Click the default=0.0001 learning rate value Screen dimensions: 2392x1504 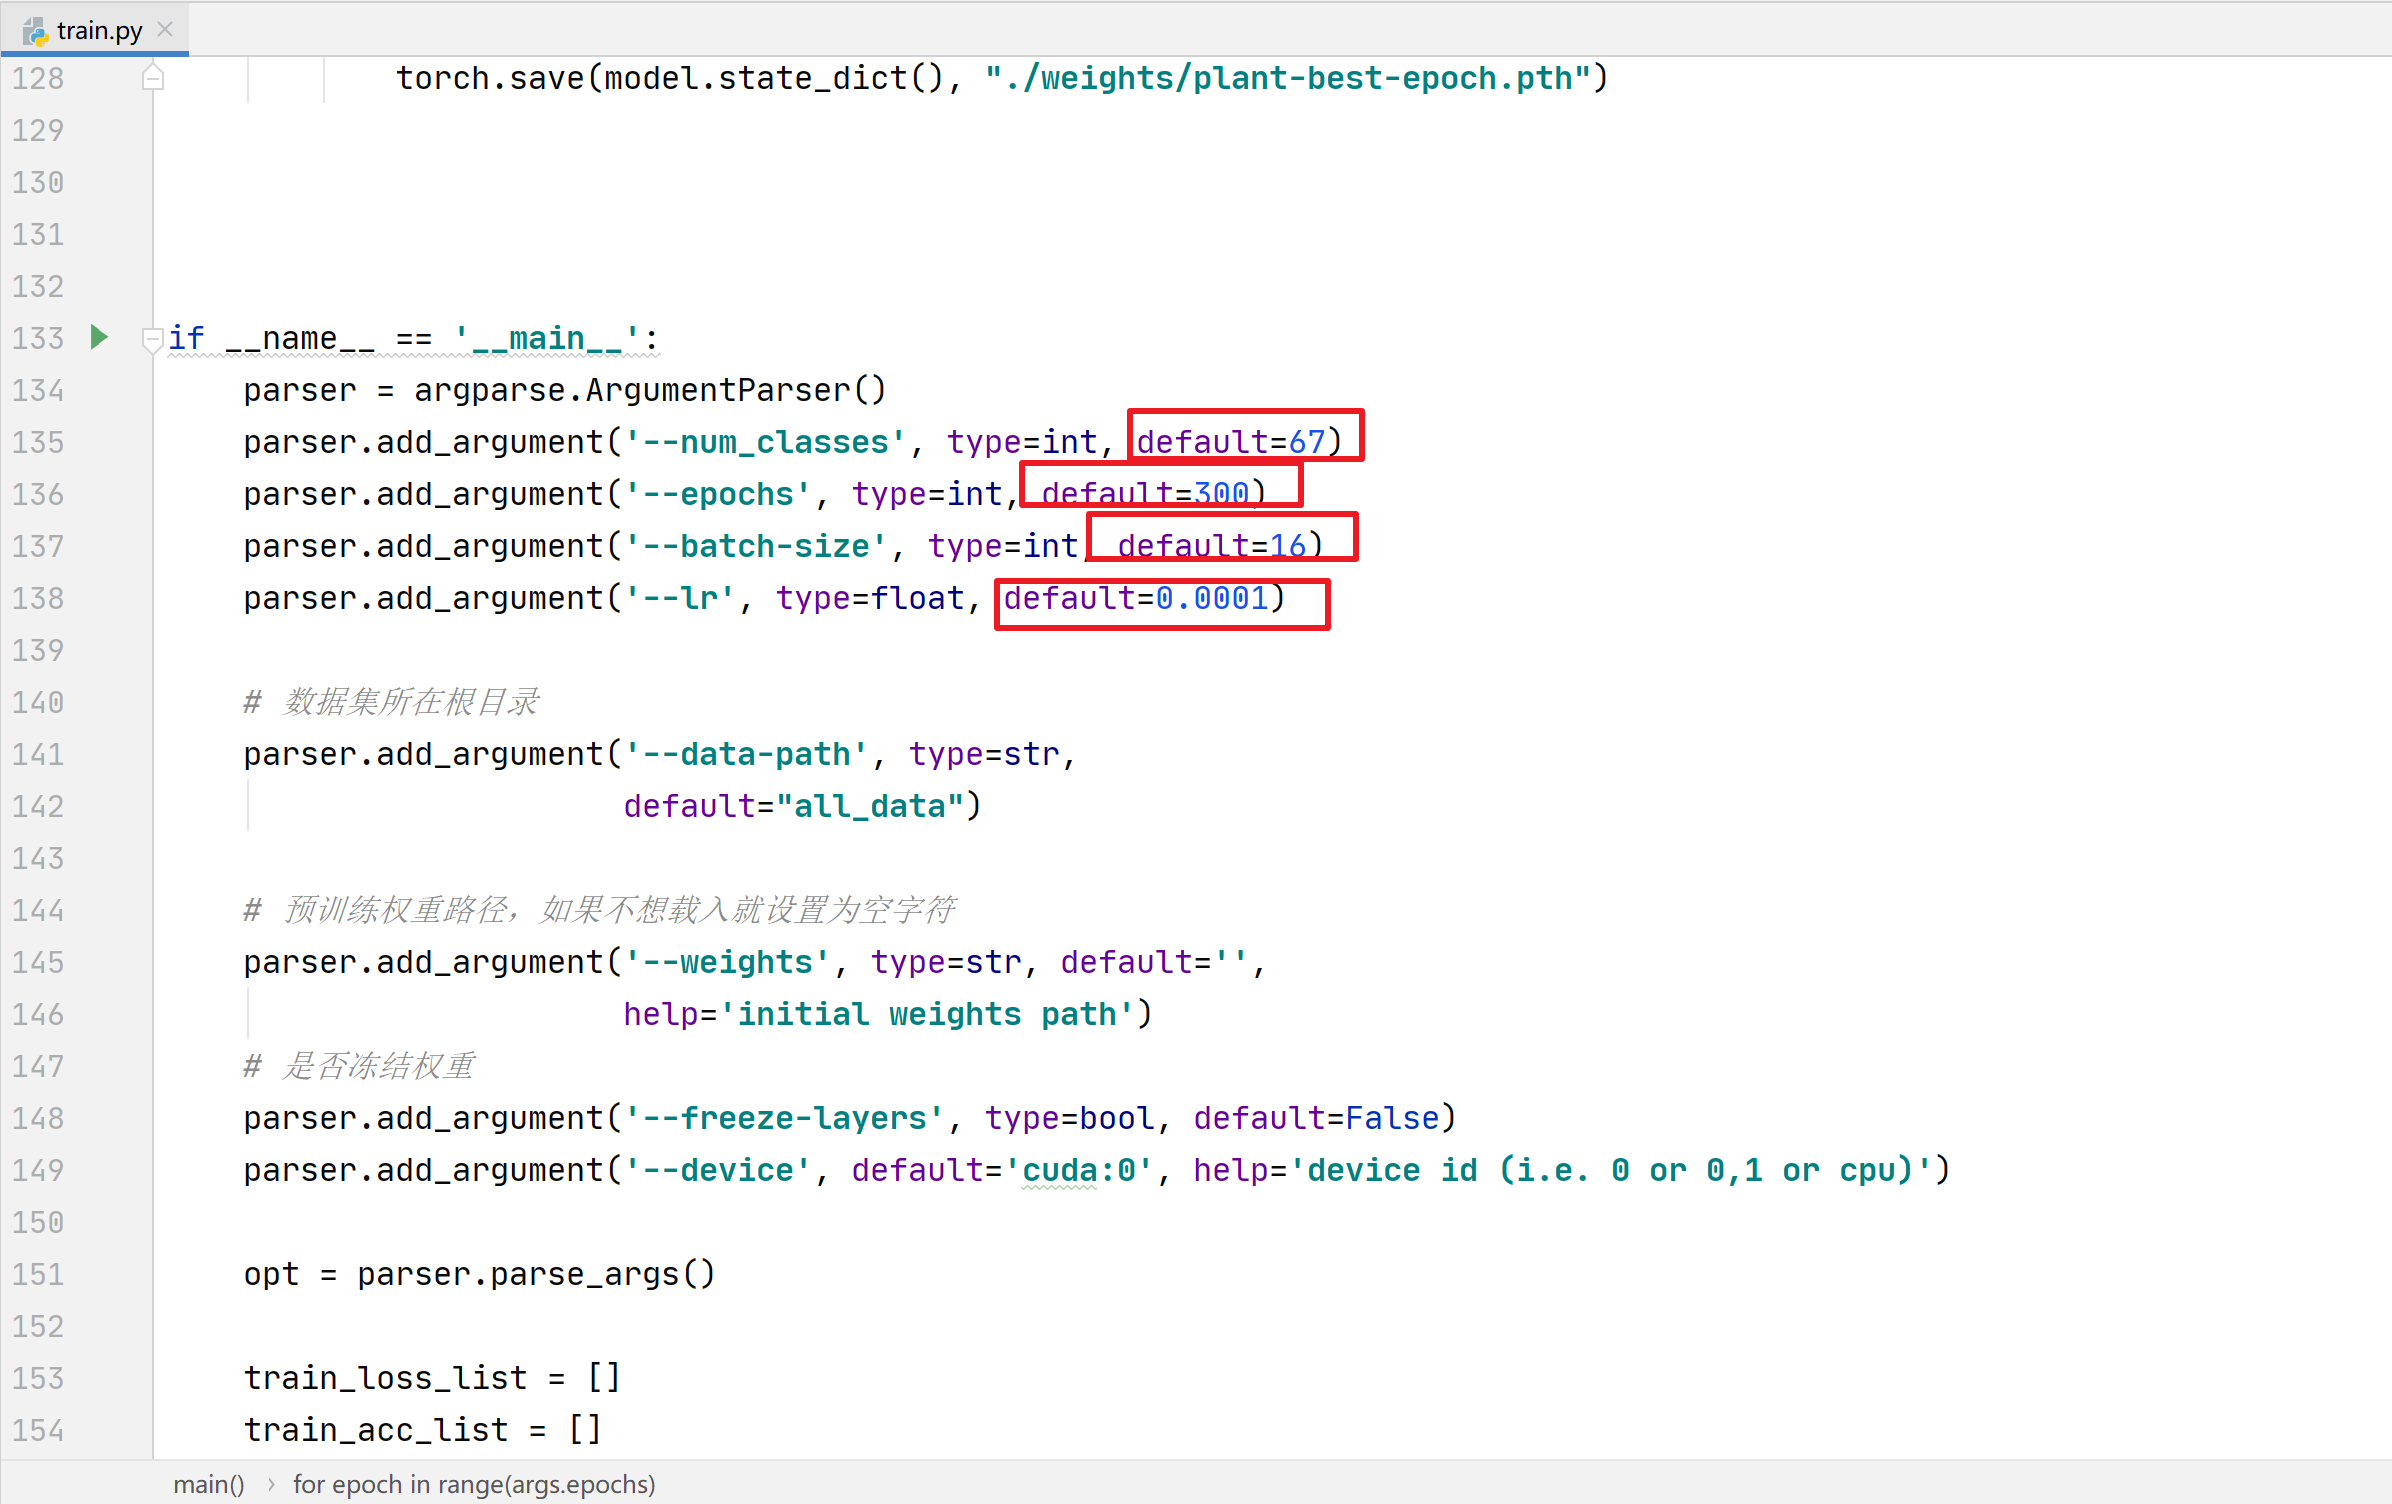pyautogui.click(x=1212, y=598)
